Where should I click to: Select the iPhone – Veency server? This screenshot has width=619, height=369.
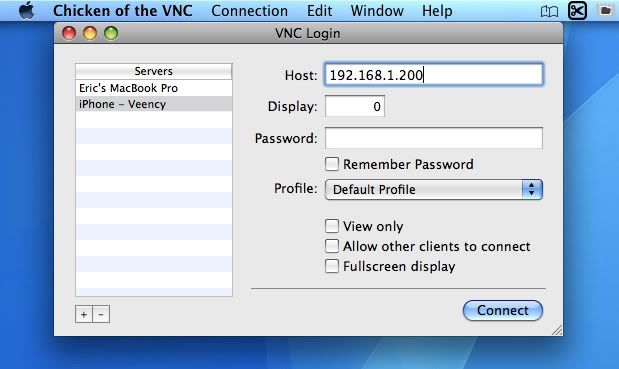coord(154,104)
